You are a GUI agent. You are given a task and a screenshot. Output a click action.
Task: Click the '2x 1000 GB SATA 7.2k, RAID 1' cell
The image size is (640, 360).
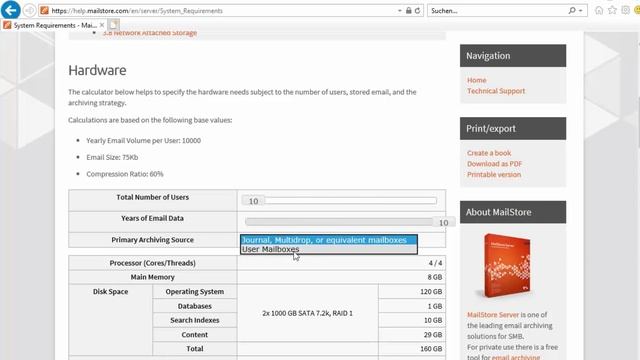[x=307, y=313]
